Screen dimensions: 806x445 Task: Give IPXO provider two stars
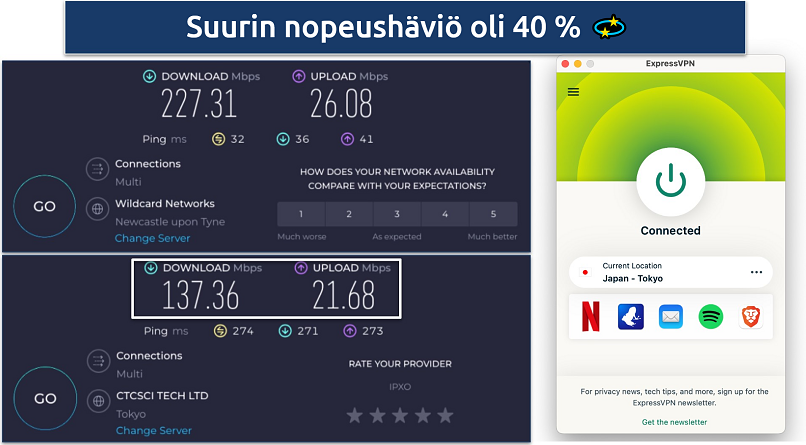378,415
